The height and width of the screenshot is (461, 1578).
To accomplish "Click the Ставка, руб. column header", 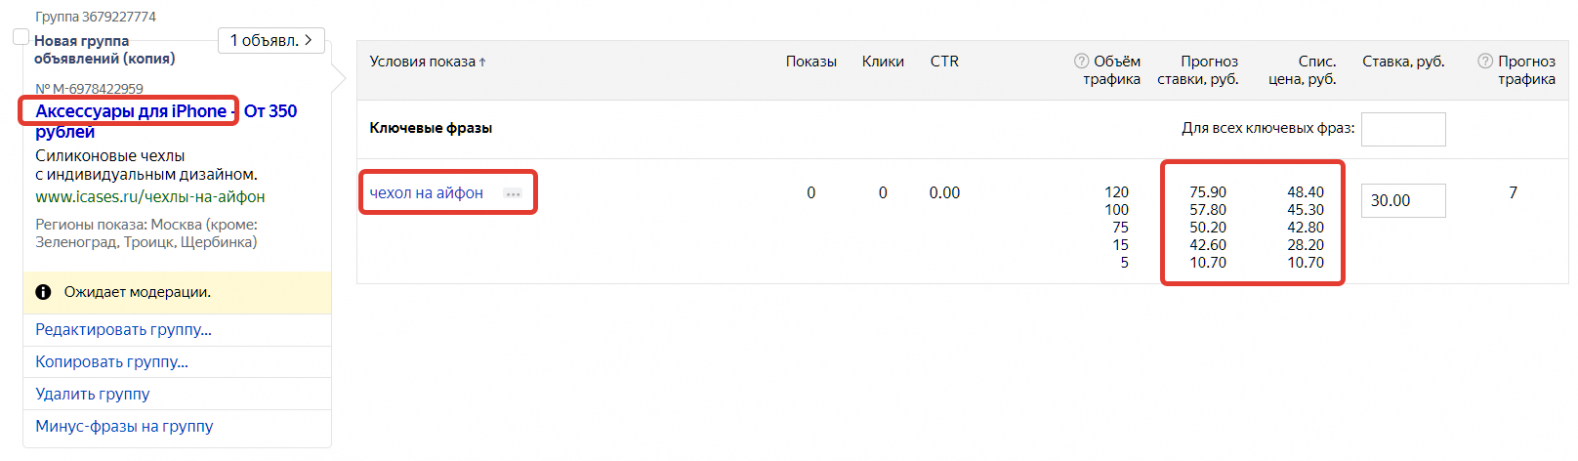I will point(1403,62).
